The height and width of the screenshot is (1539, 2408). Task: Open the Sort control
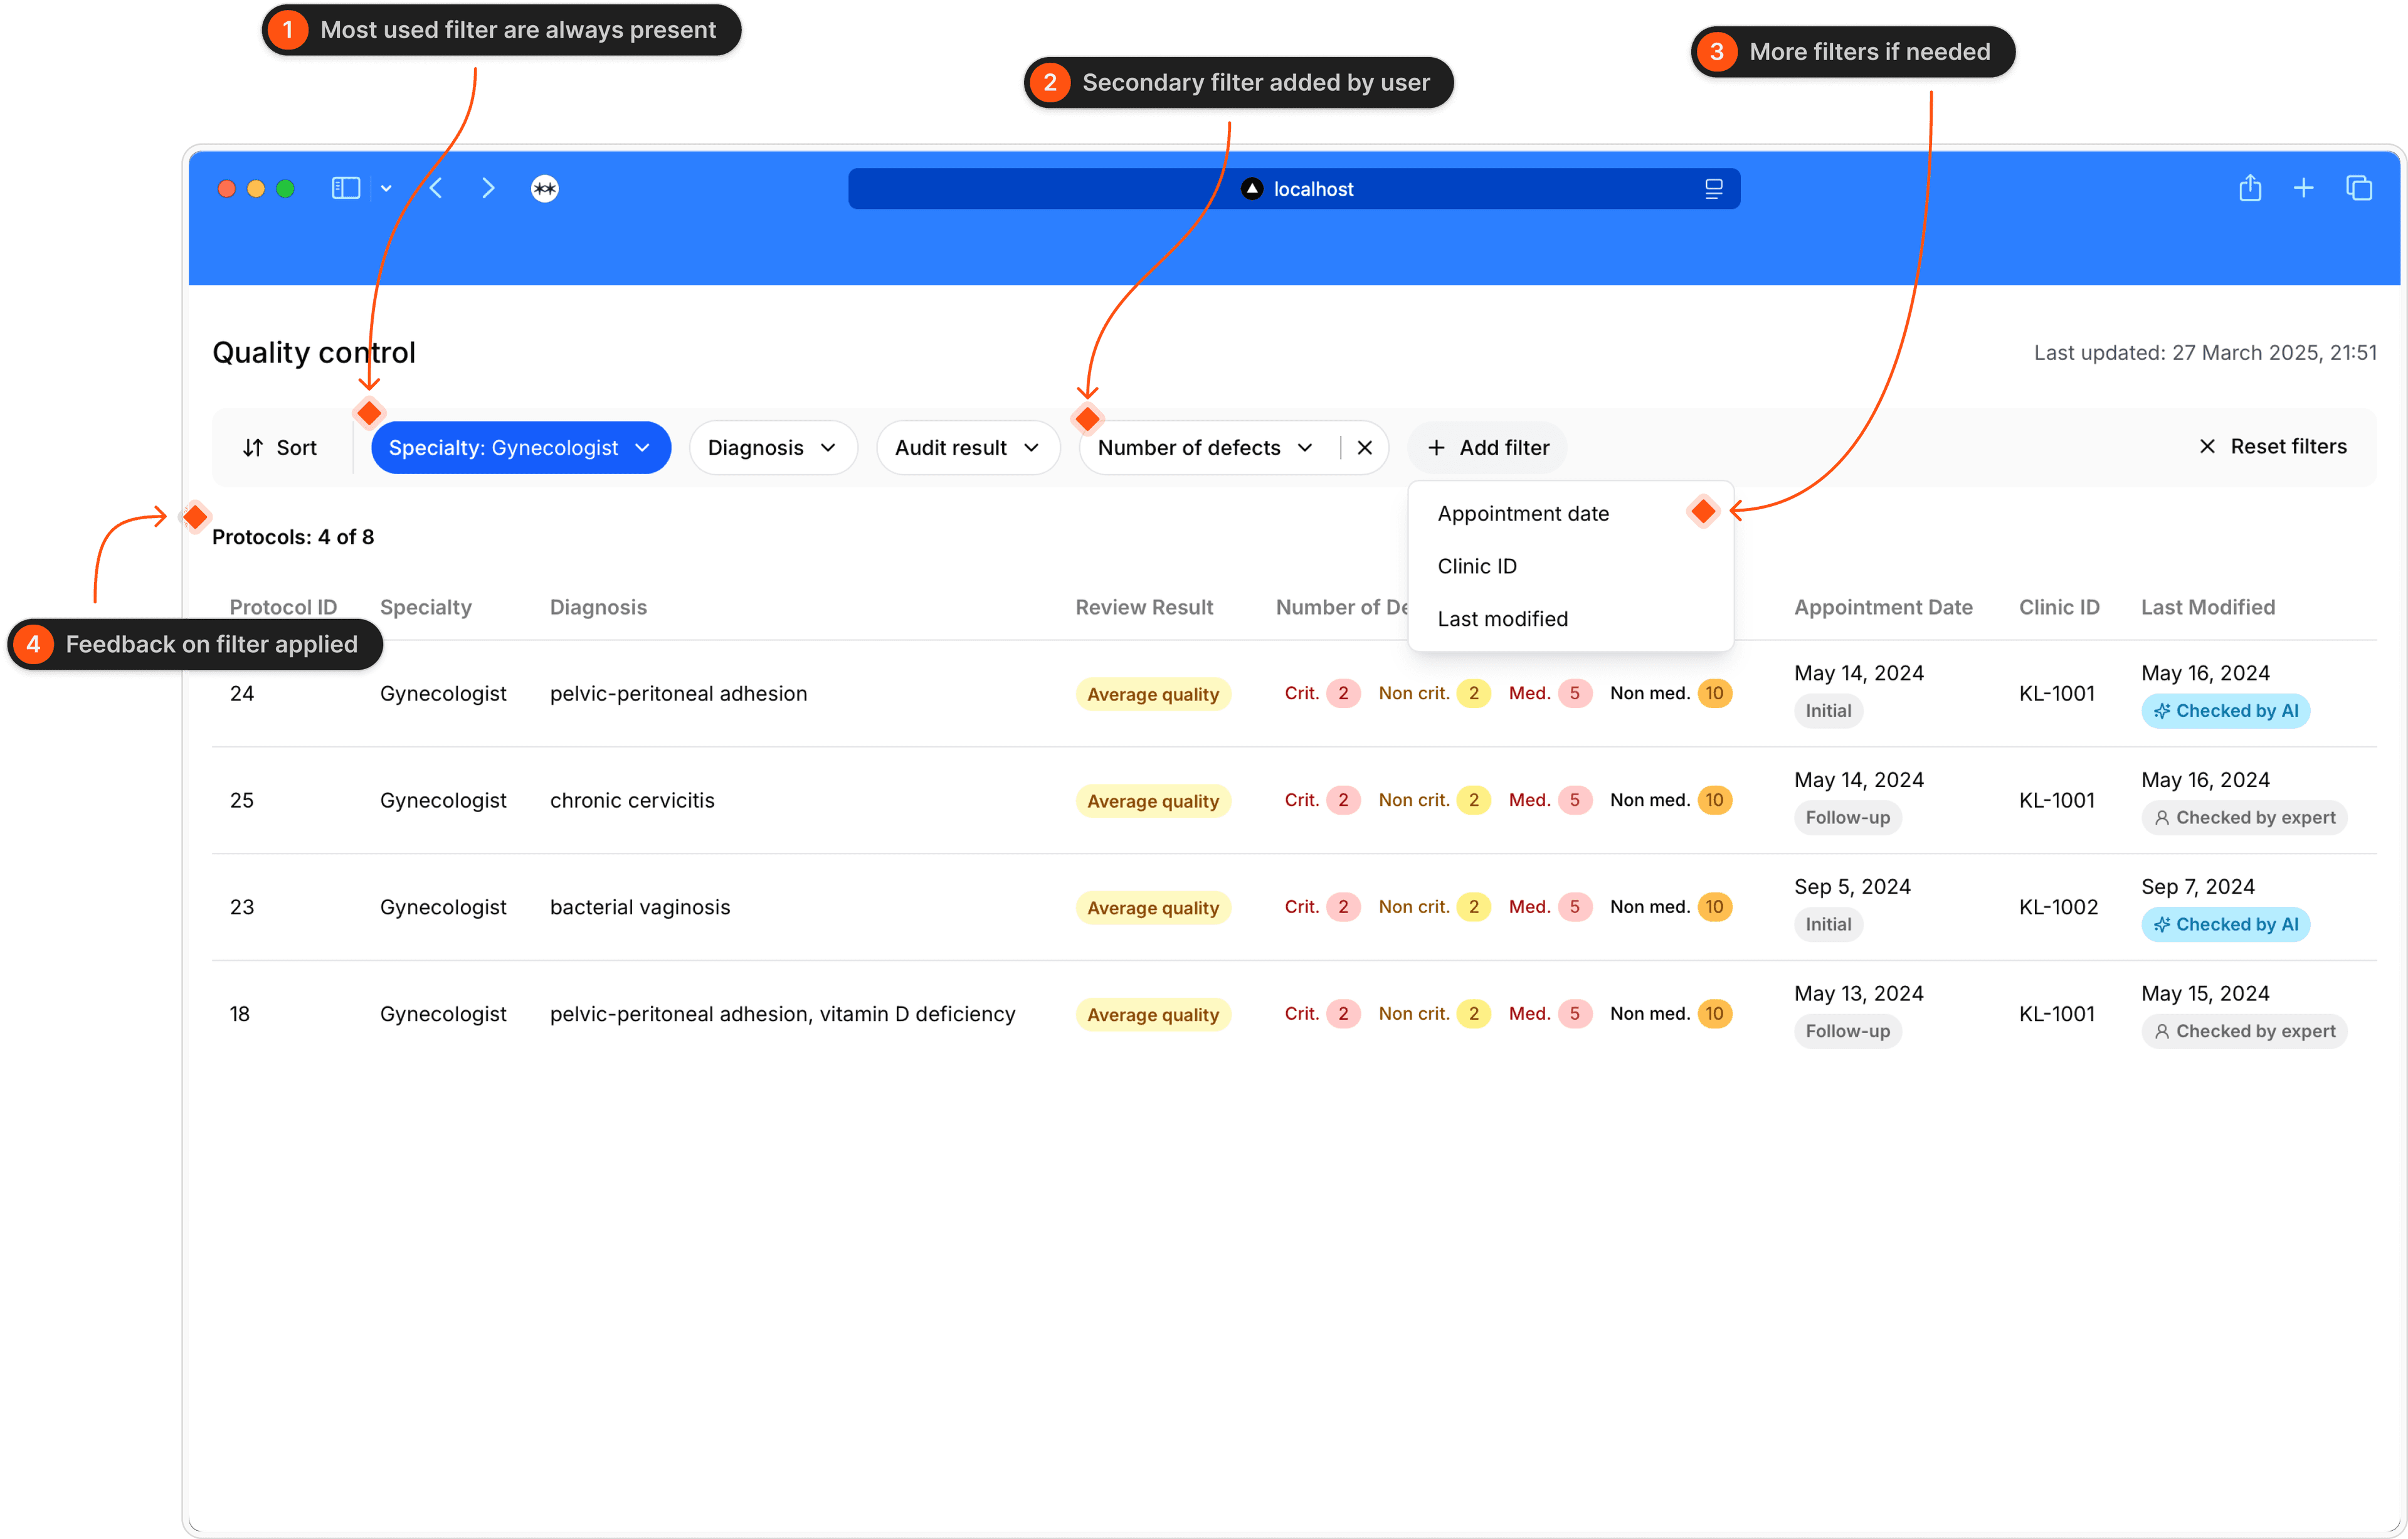click(280, 448)
